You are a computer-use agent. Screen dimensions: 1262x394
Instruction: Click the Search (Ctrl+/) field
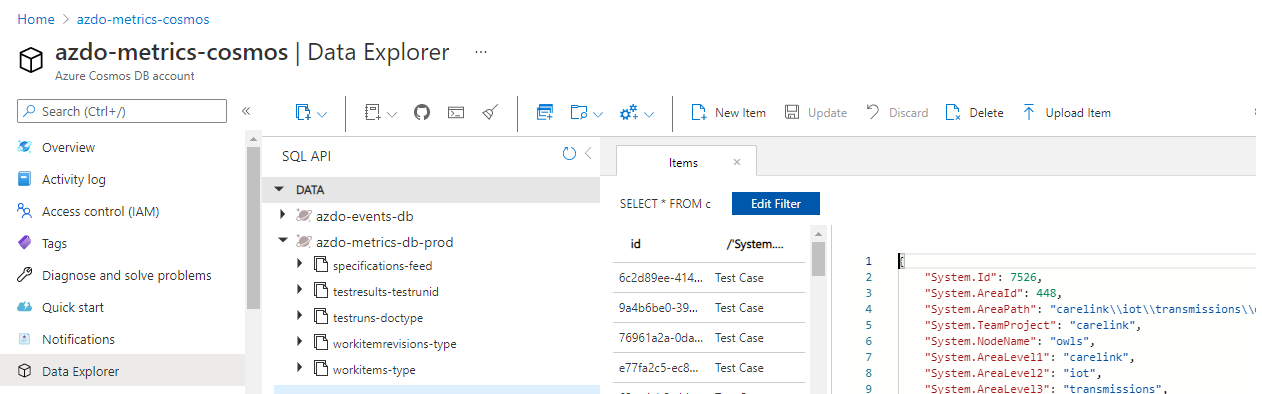(x=122, y=111)
